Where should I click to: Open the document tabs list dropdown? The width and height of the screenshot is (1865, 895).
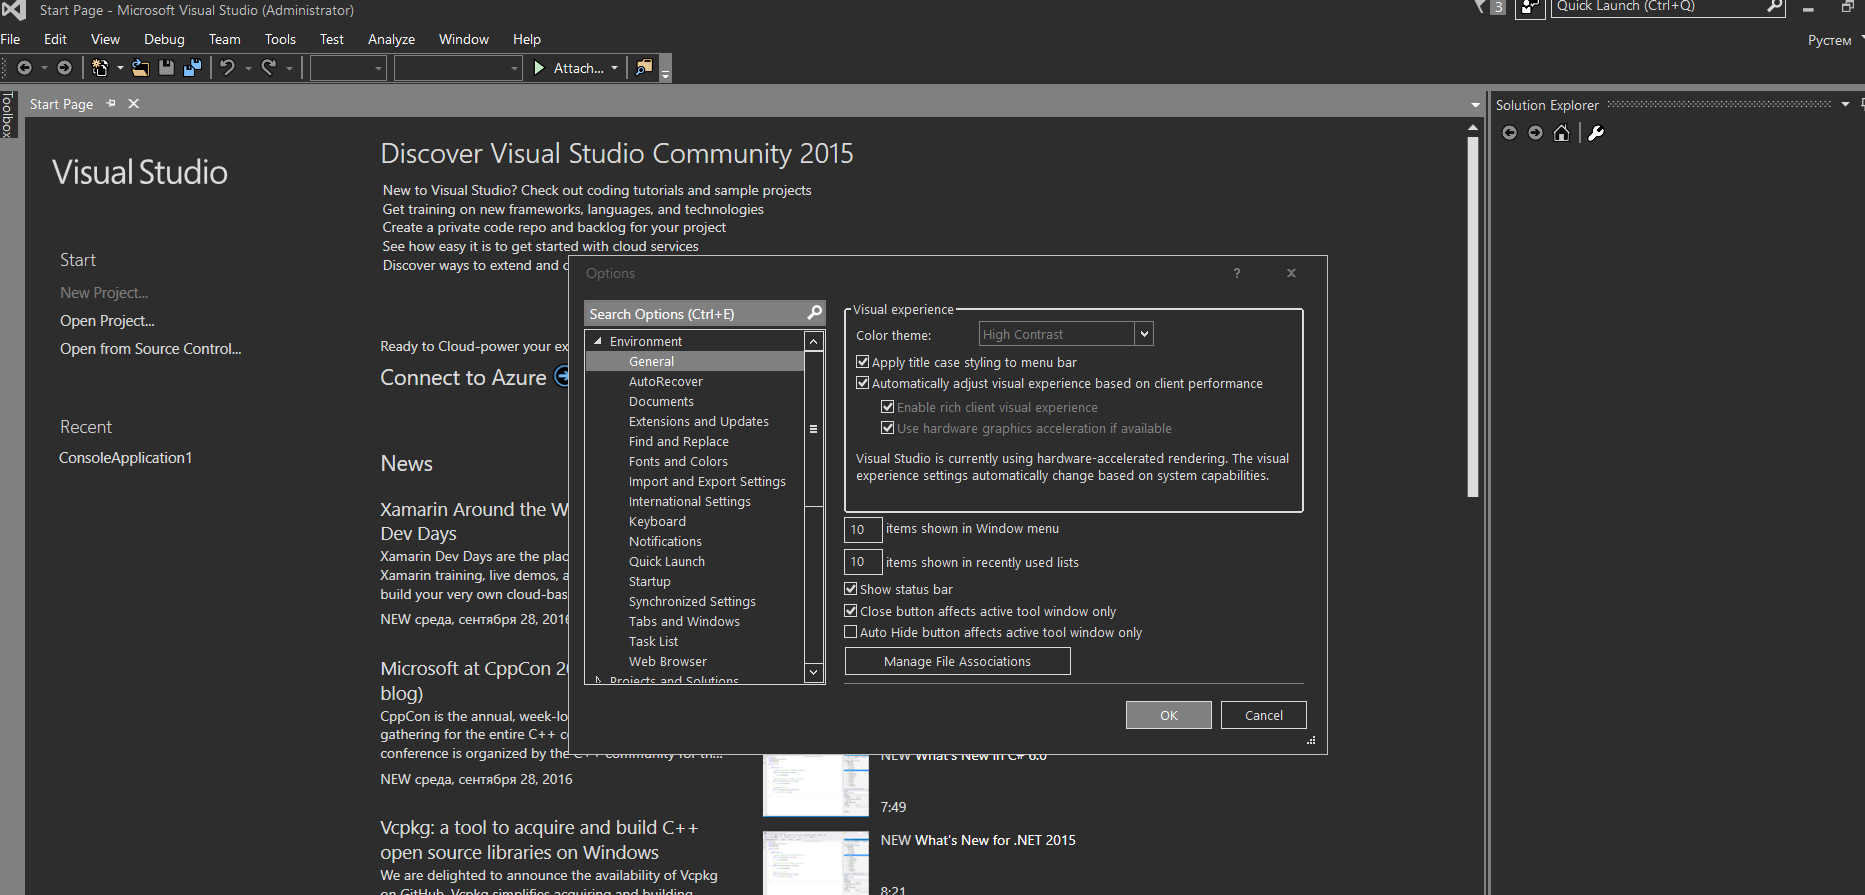click(x=1475, y=105)
